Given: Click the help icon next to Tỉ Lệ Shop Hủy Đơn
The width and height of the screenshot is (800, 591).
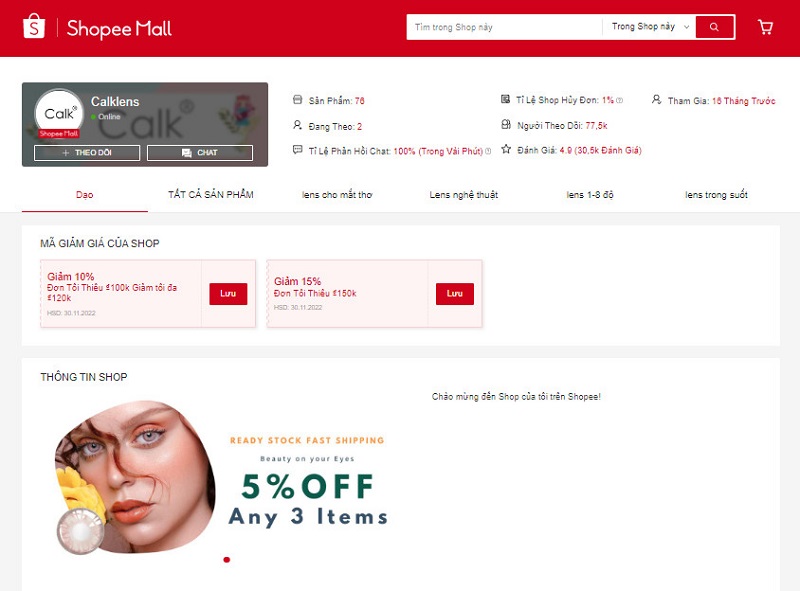Looking at the screenshot, I should 619,101.
